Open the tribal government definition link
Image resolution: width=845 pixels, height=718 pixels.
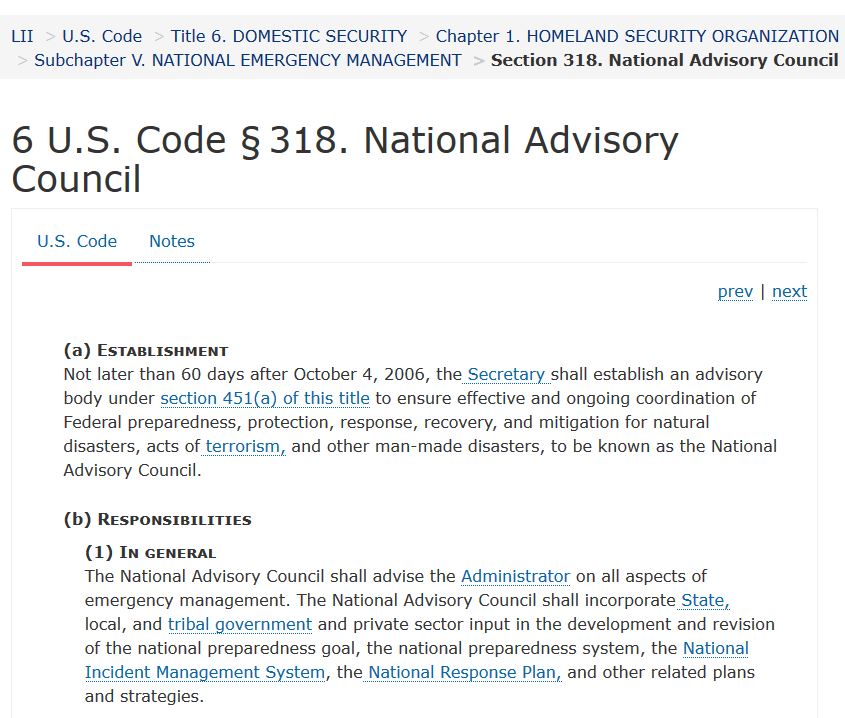point(240,624)
